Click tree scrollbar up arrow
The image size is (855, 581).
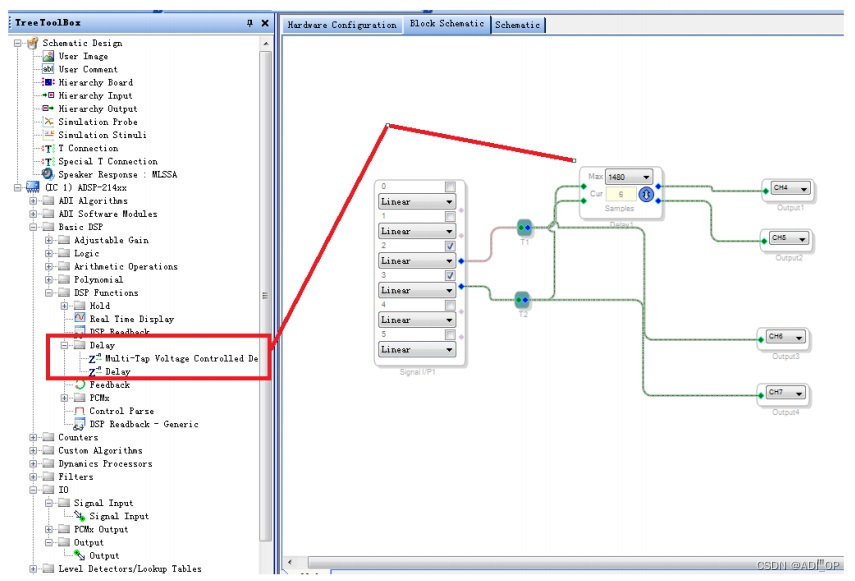tap(266, 43)
